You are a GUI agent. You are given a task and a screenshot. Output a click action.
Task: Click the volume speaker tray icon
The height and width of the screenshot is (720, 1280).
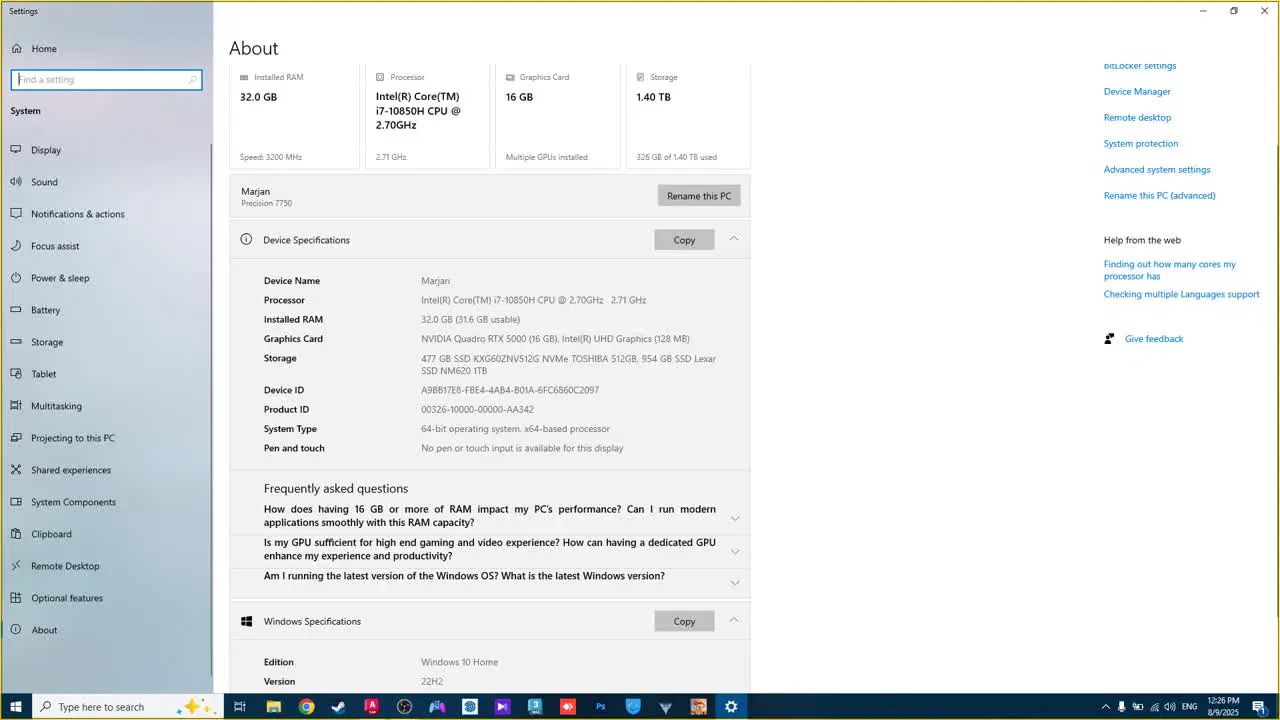coord(1170,707)
